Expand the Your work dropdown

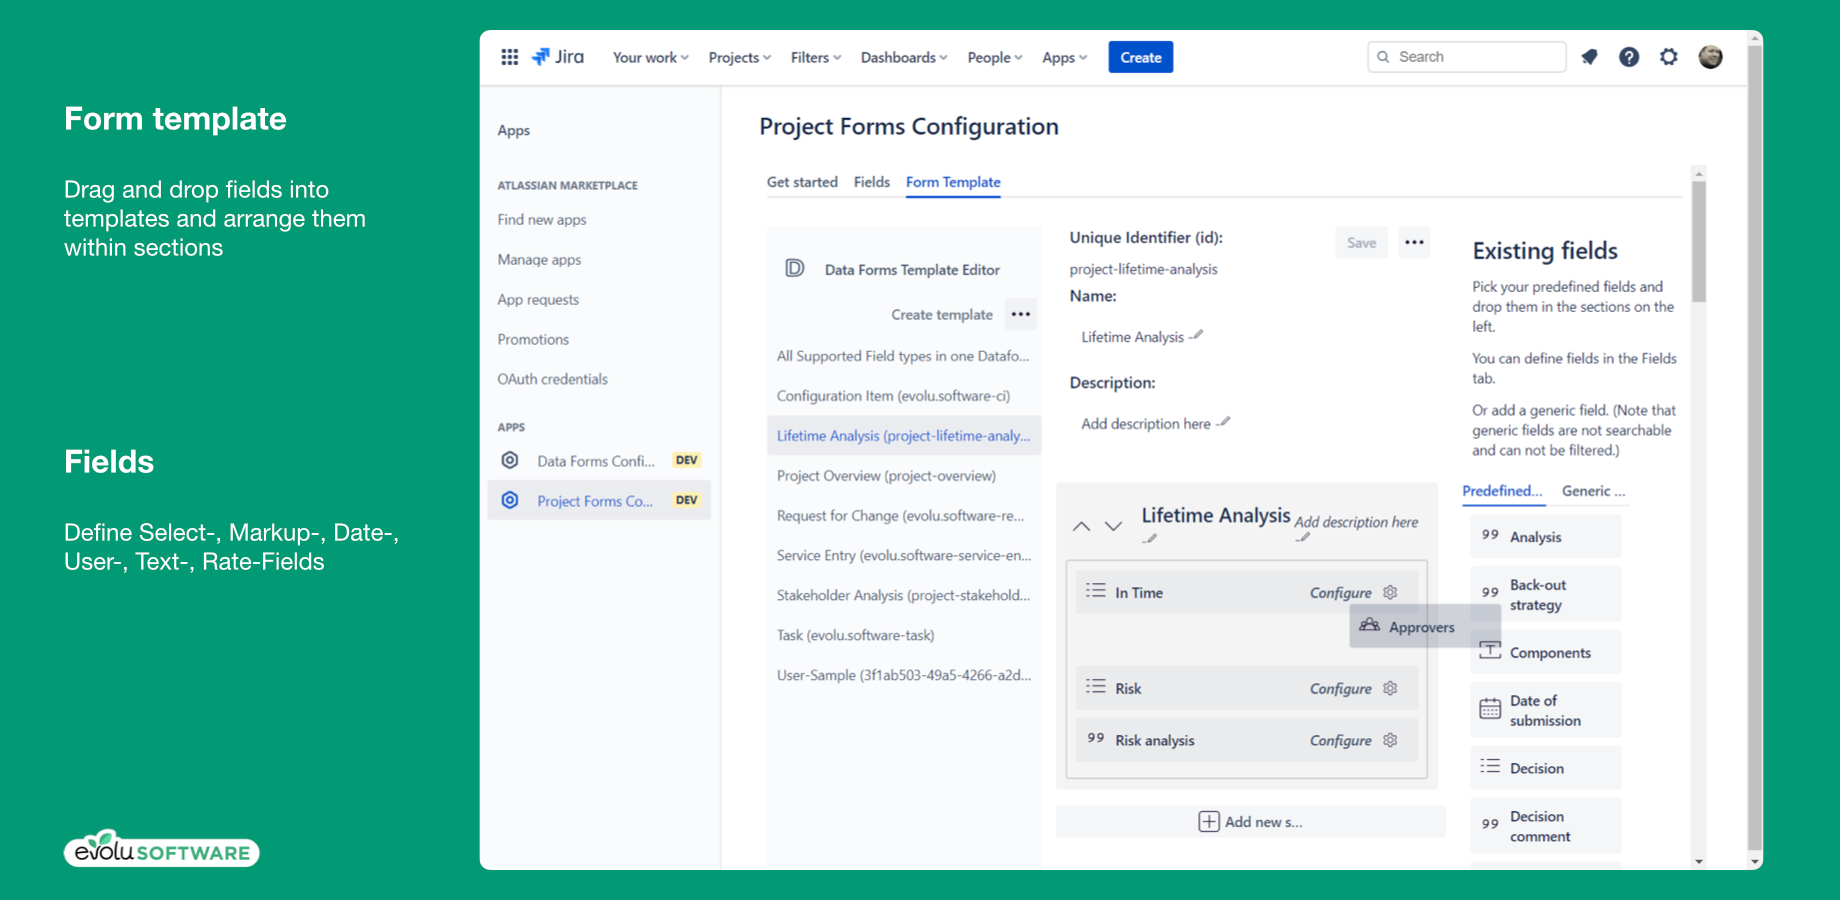click(651, 57)
